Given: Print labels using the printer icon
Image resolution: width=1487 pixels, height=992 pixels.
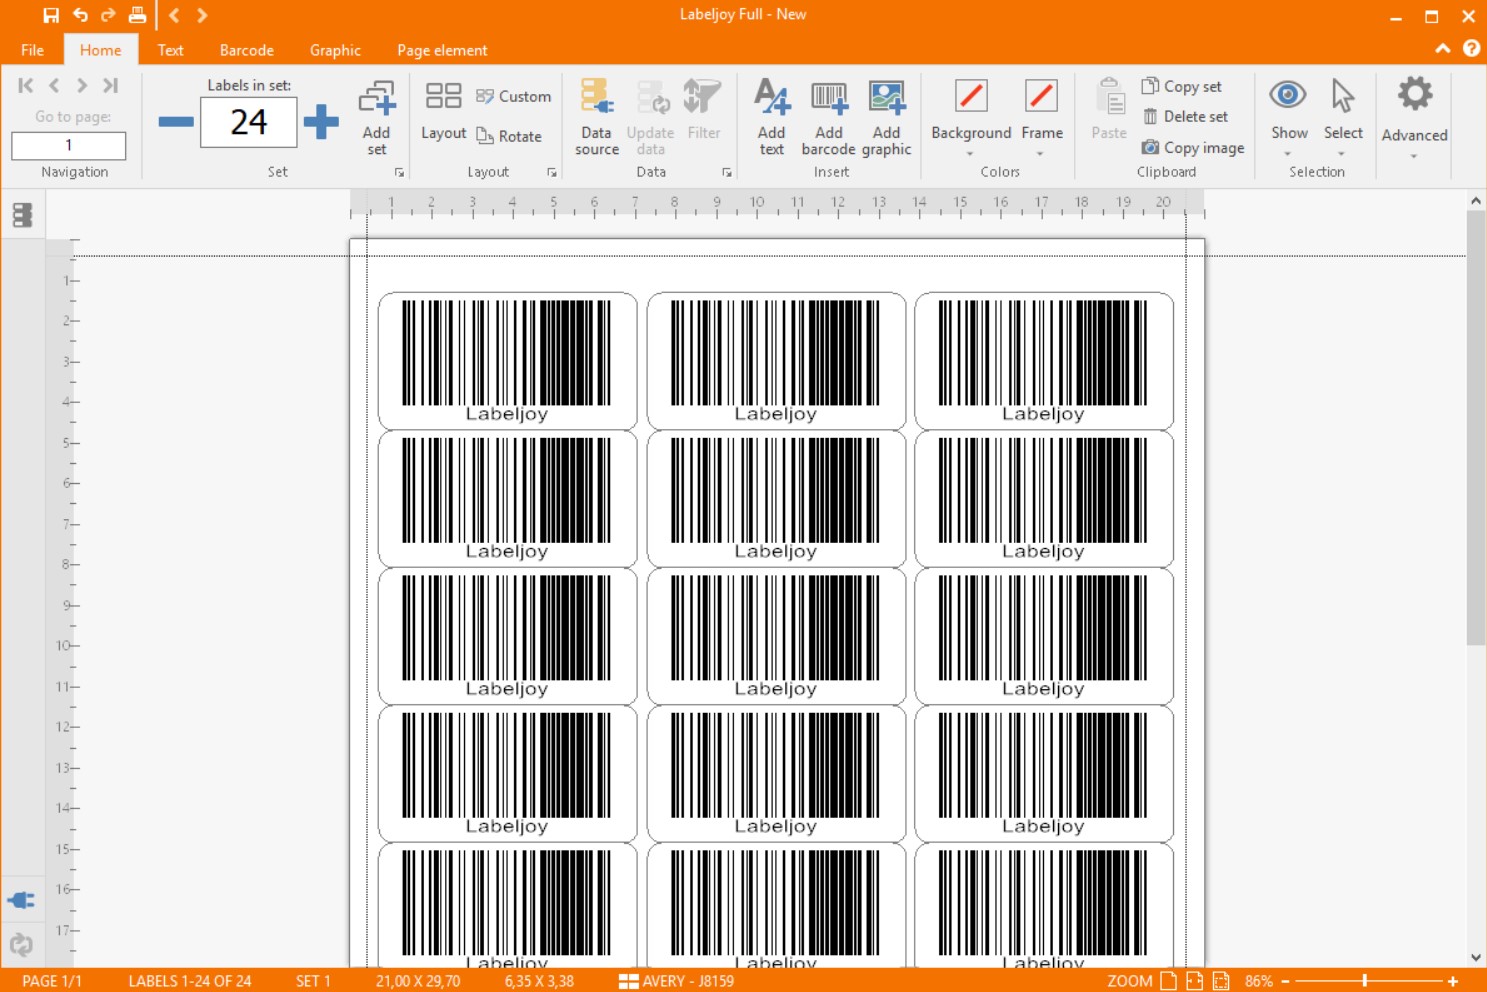Looking at the screenshot, I should 137,15.
